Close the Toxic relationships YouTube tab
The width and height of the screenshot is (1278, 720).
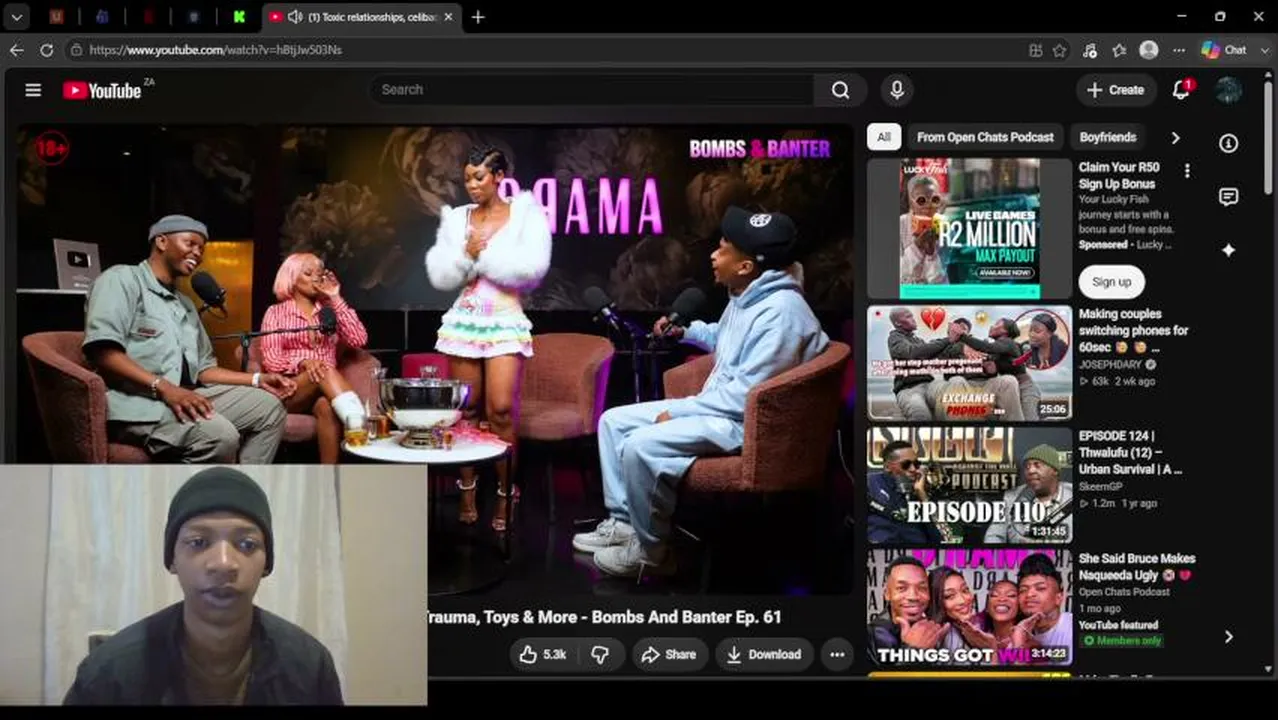(448, 17)
